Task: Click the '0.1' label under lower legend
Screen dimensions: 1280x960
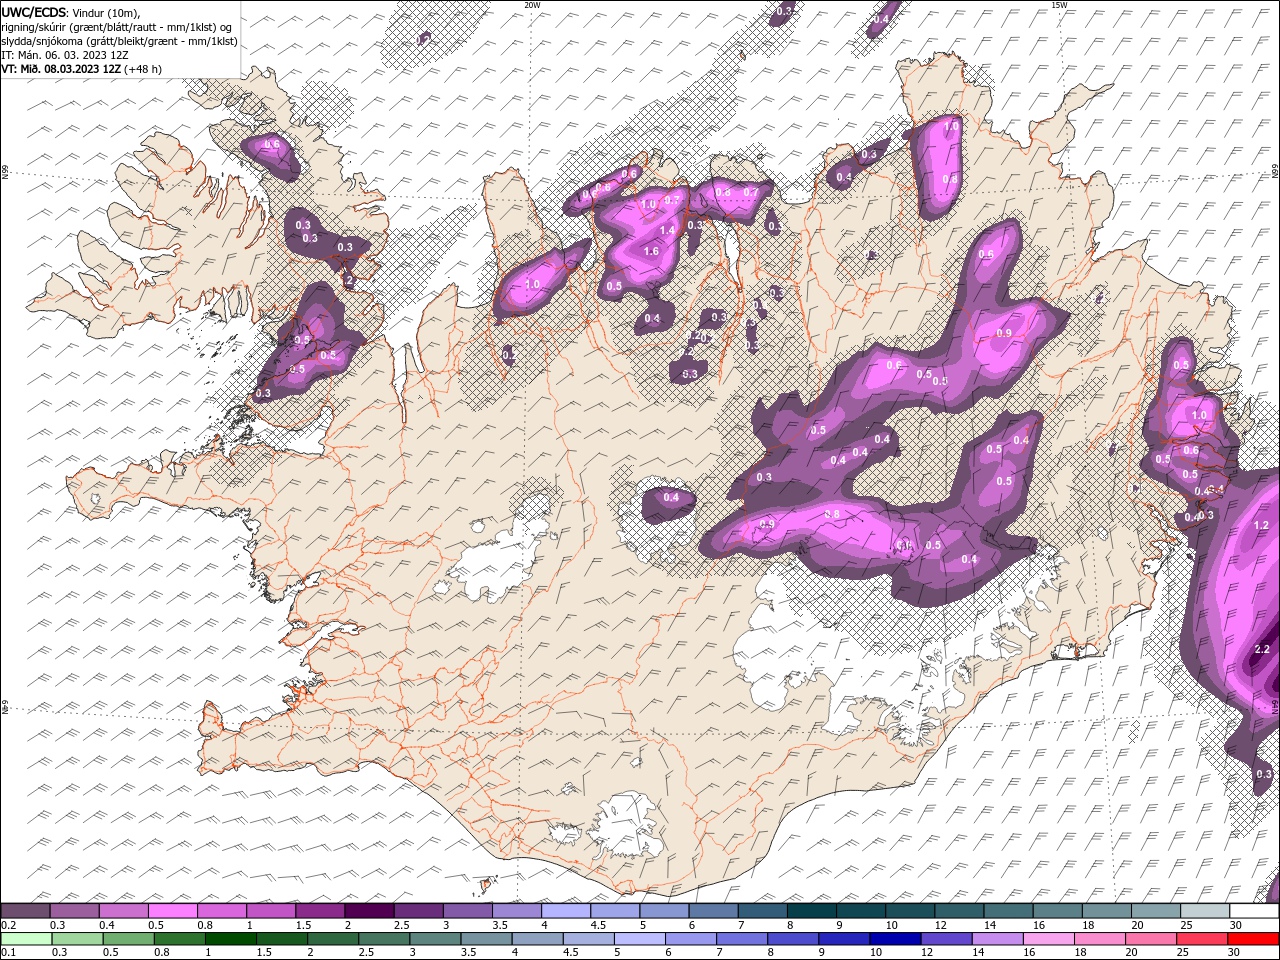Action: [x=8, y=953]
